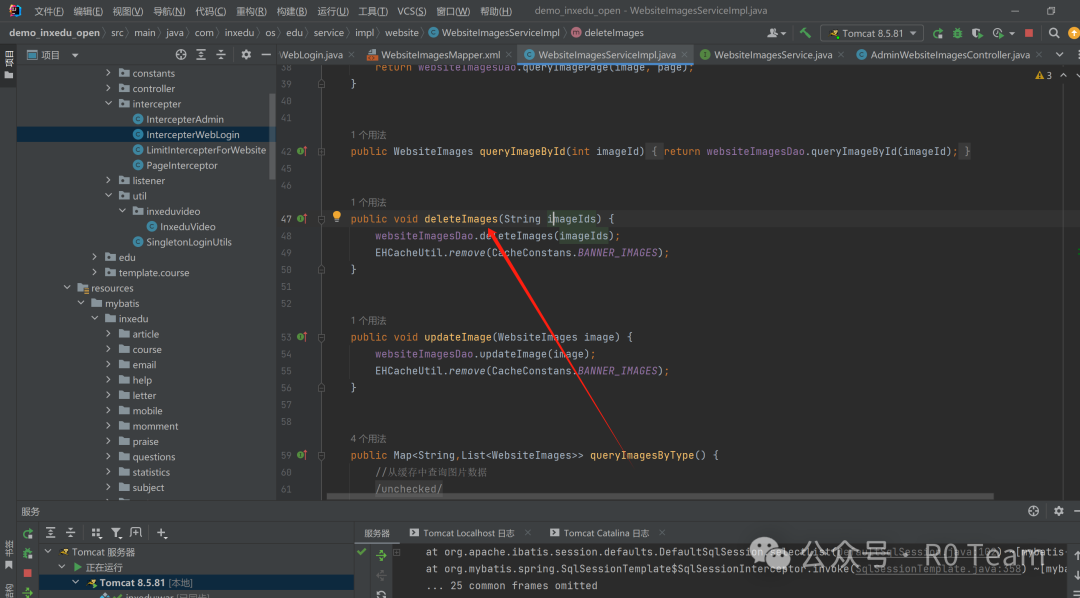The height and width of the screenshot is (598, 1080).
Task: Click open-in-new-tab icon in Services toolbar
Action: (136, 533)
